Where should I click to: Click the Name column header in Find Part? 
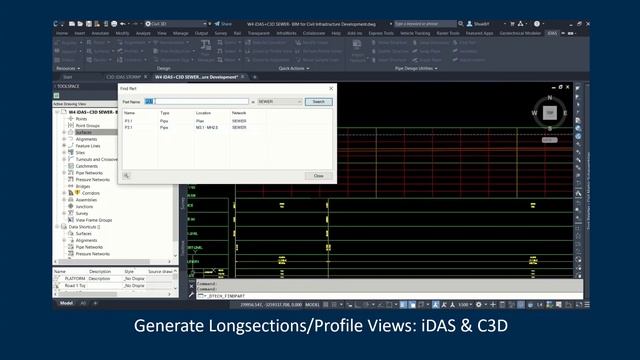[x=129, y=113]
